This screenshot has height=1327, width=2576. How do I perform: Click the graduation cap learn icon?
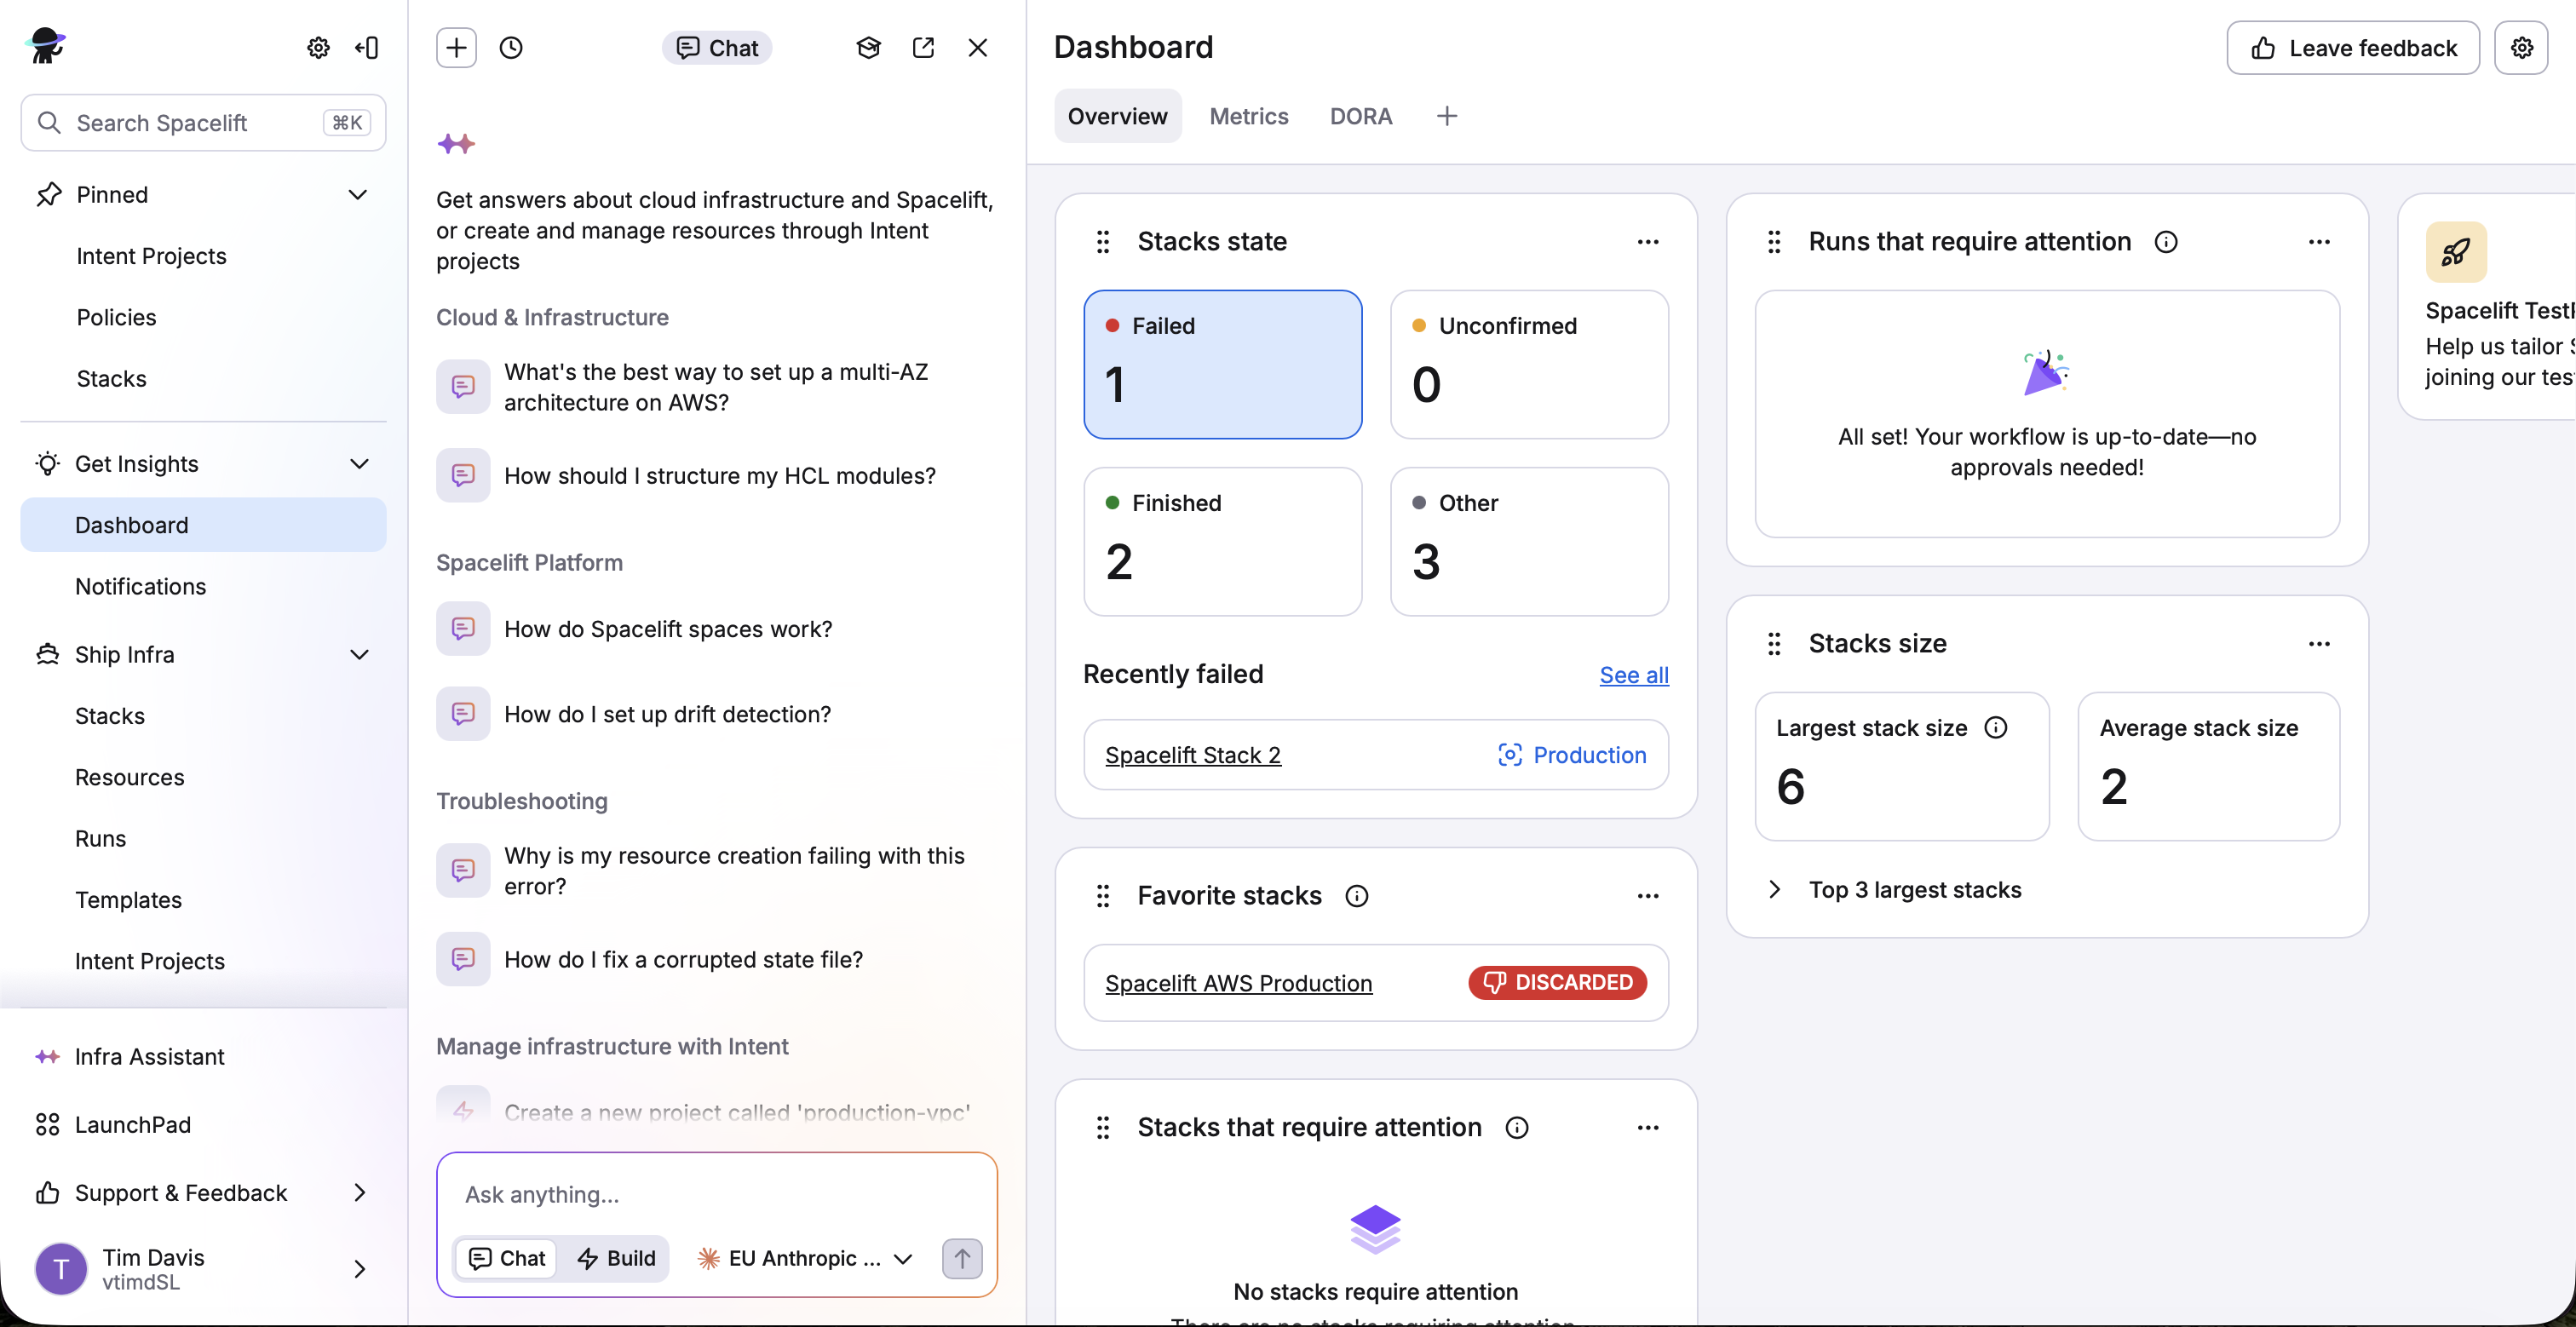[x=868, y=48]
